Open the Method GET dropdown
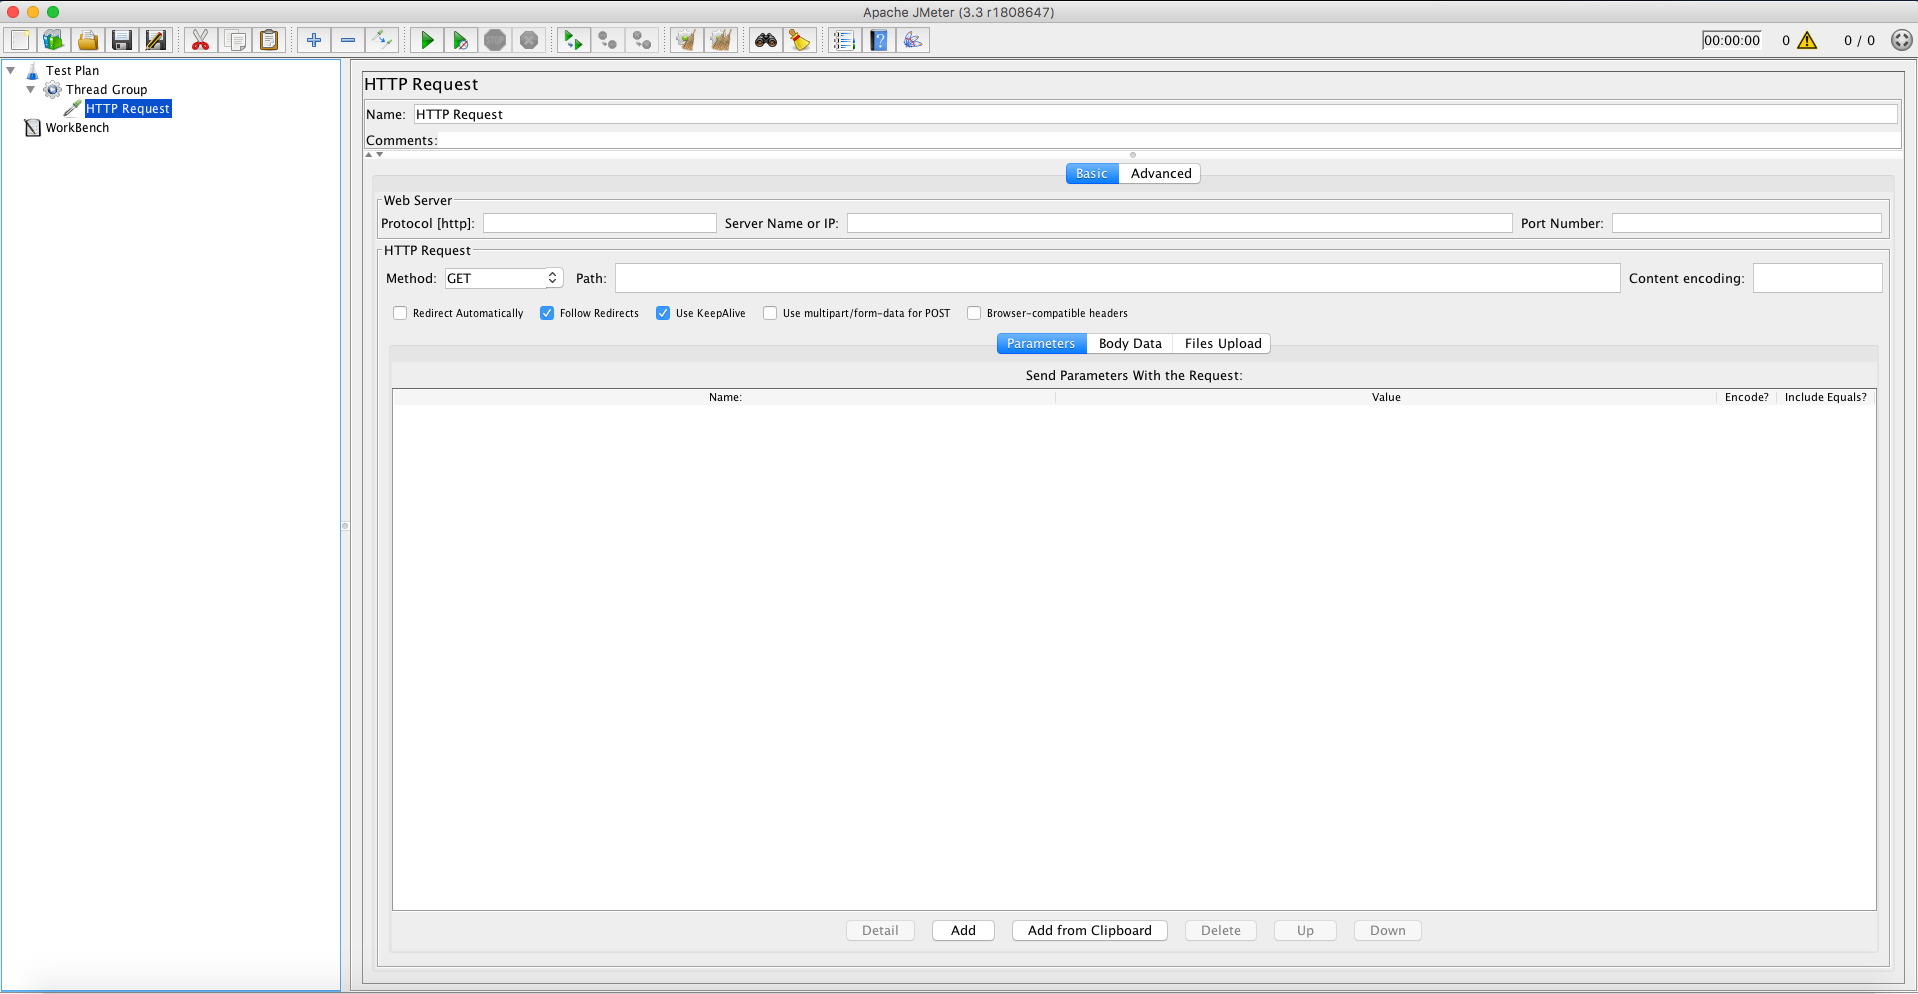The image size is (1918, 994). (x=504, y=278)
